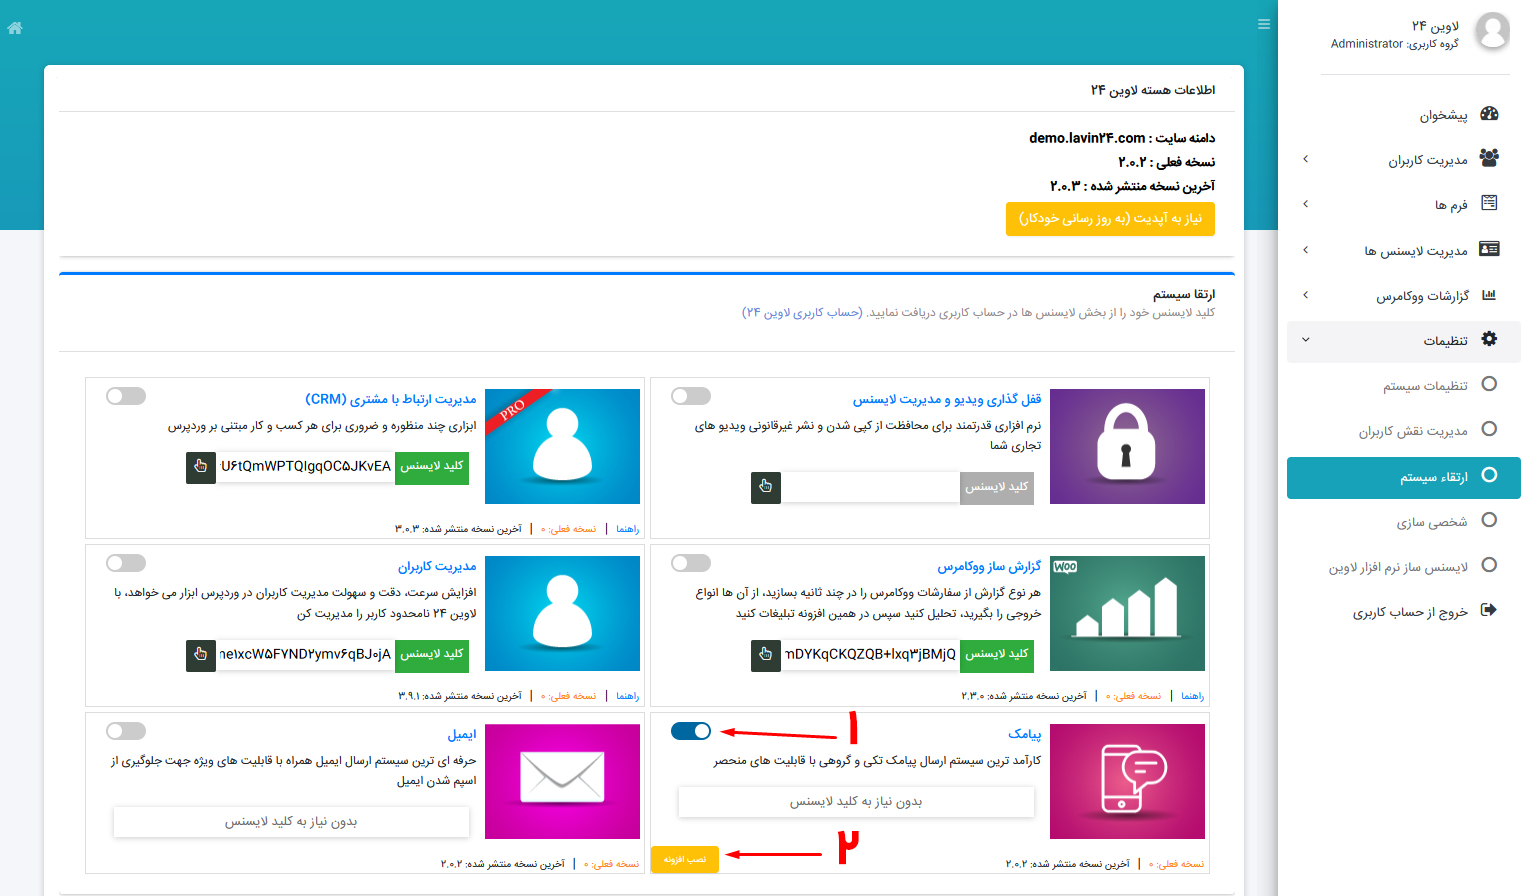Click the نیاز به آپدیت update button
1528x896 pixels.
[x=1110, y=218]
